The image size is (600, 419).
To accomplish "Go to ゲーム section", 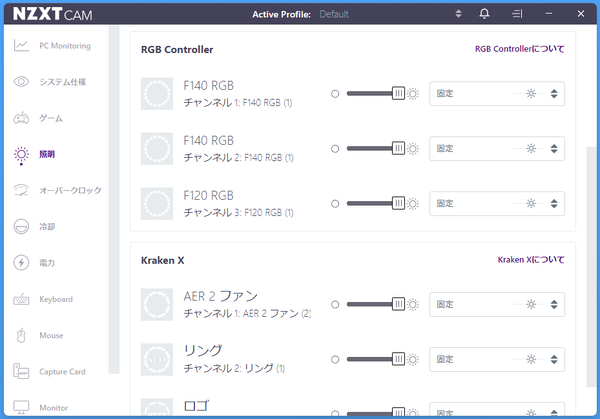I will tap(51, 118).
